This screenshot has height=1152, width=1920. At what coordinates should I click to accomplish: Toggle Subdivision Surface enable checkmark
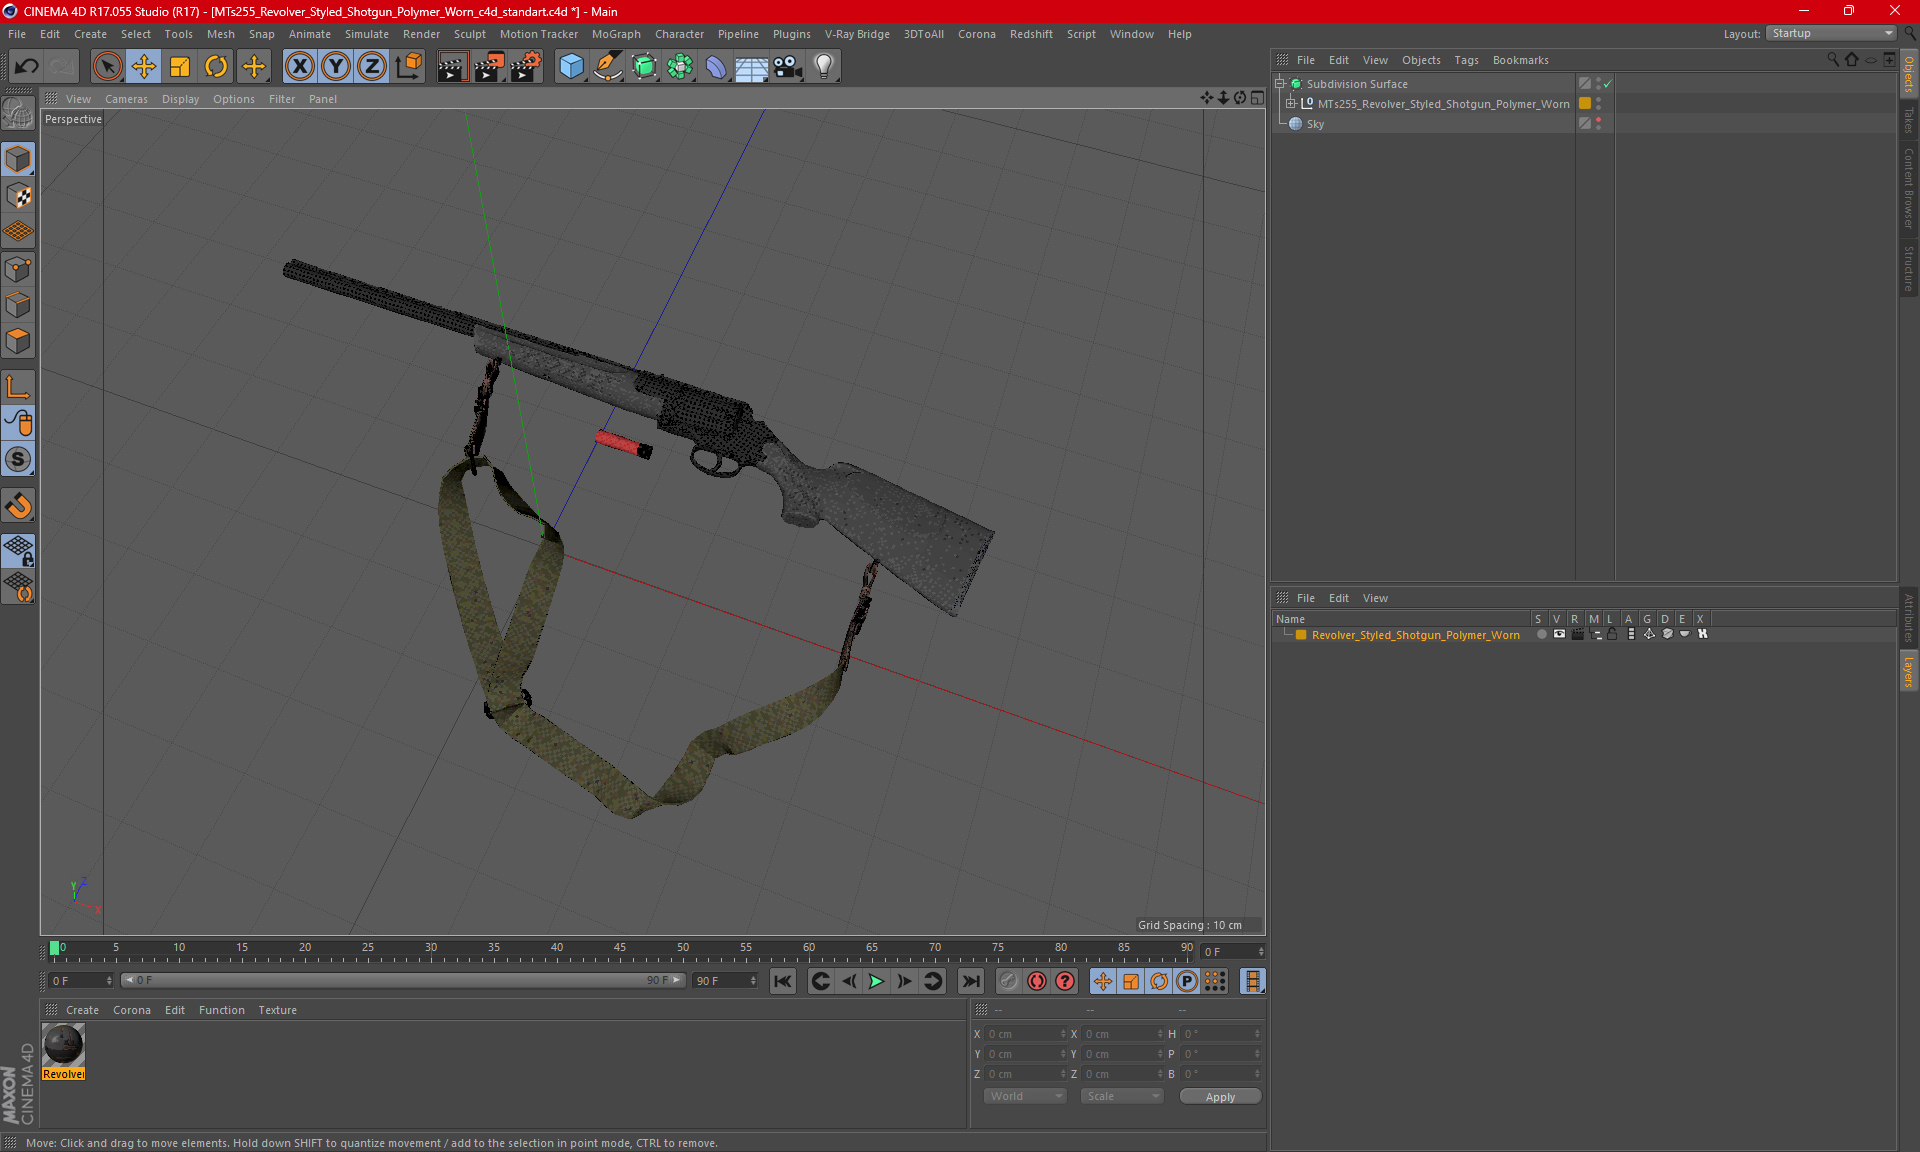1607,84
